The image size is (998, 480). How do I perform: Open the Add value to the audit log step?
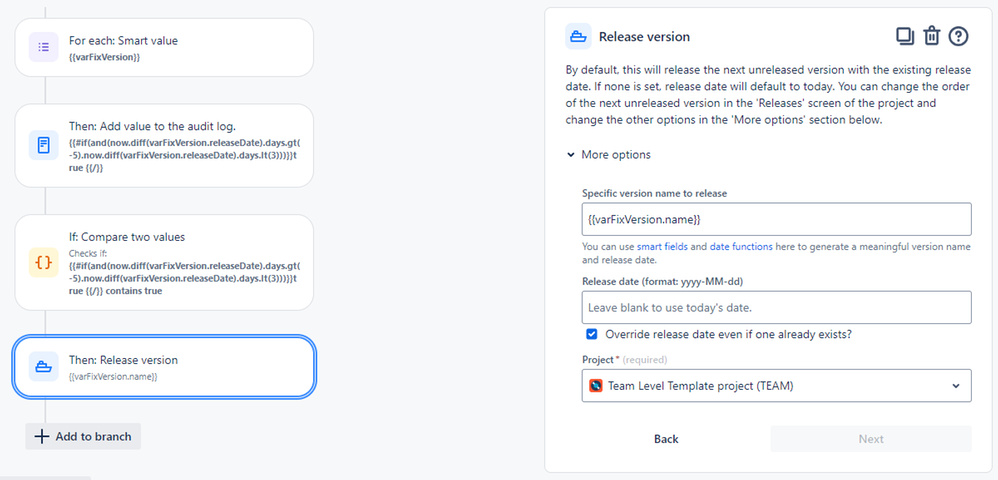click(x=164, y=145)
